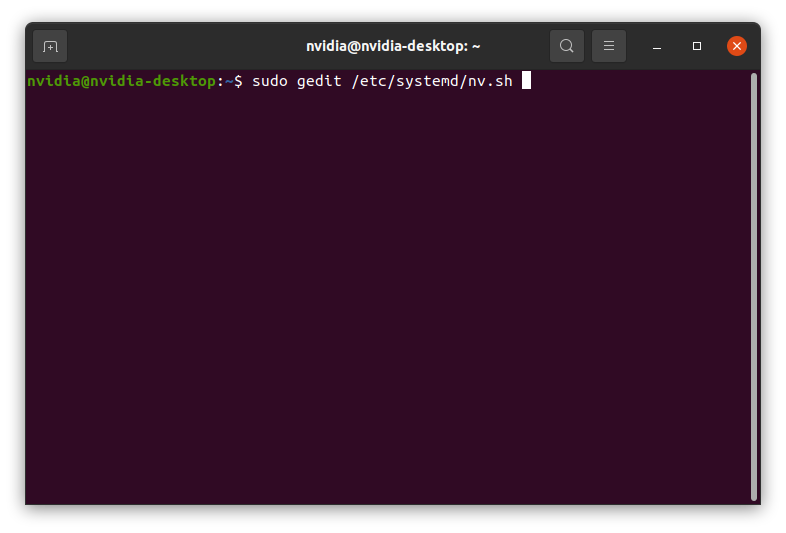Click the word sudo in command

tap(270, 81)
